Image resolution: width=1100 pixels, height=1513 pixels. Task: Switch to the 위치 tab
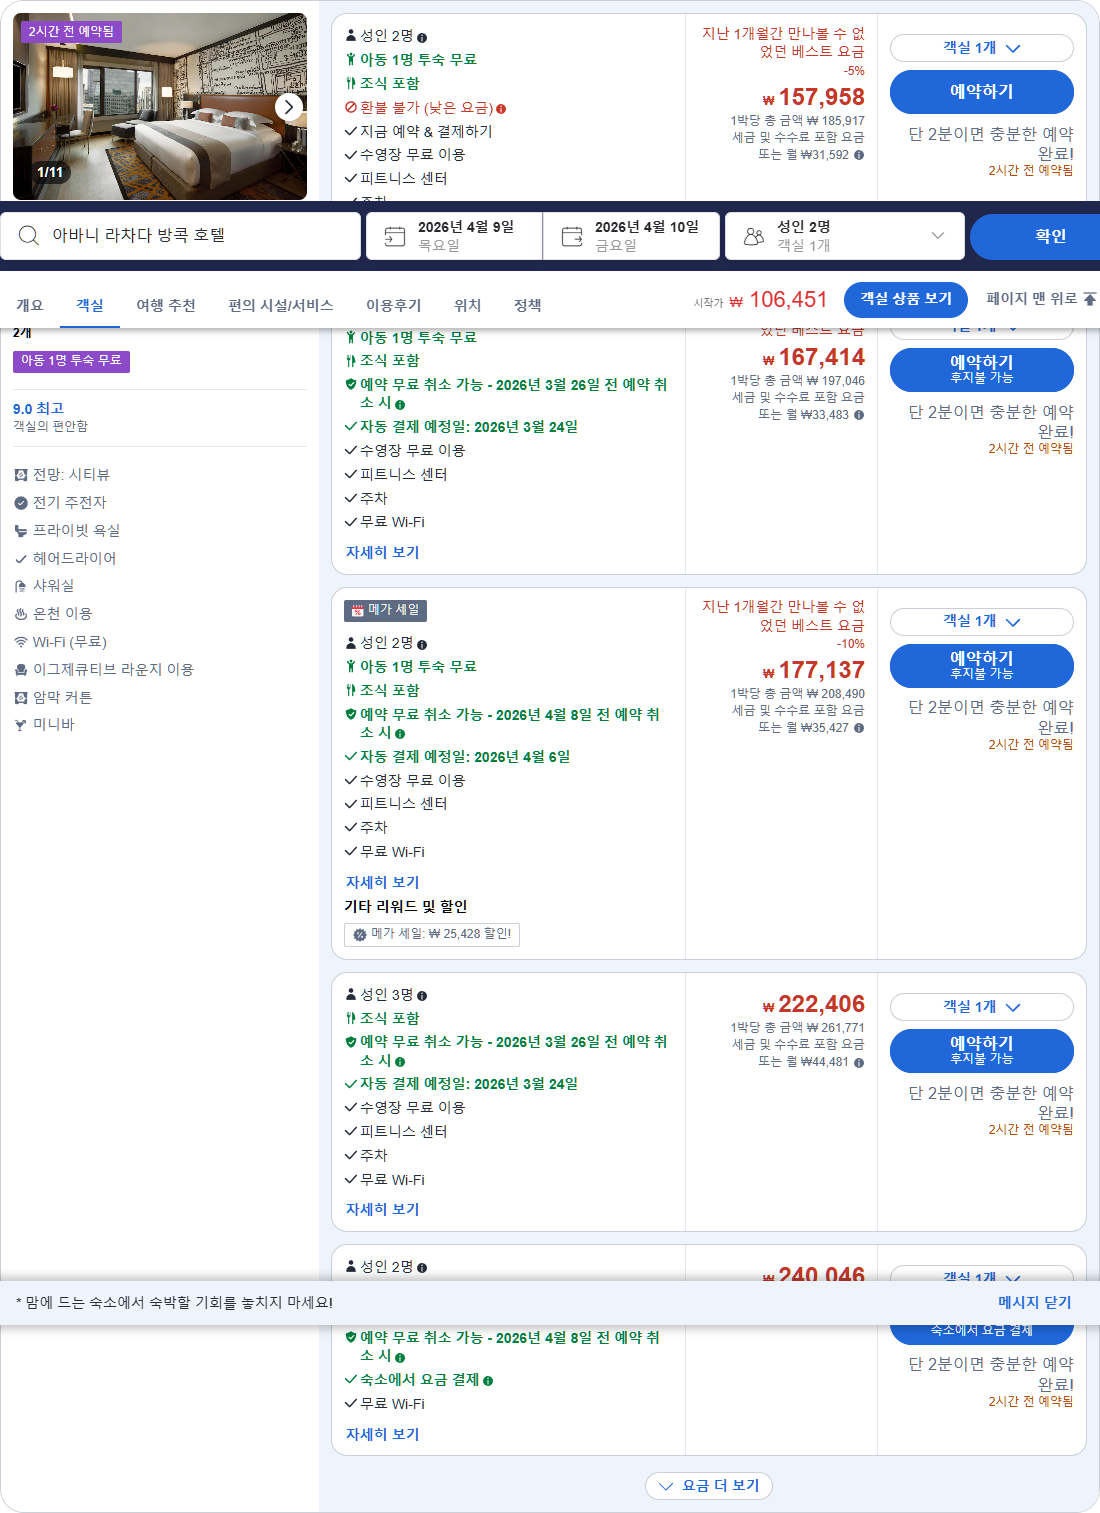468,305
